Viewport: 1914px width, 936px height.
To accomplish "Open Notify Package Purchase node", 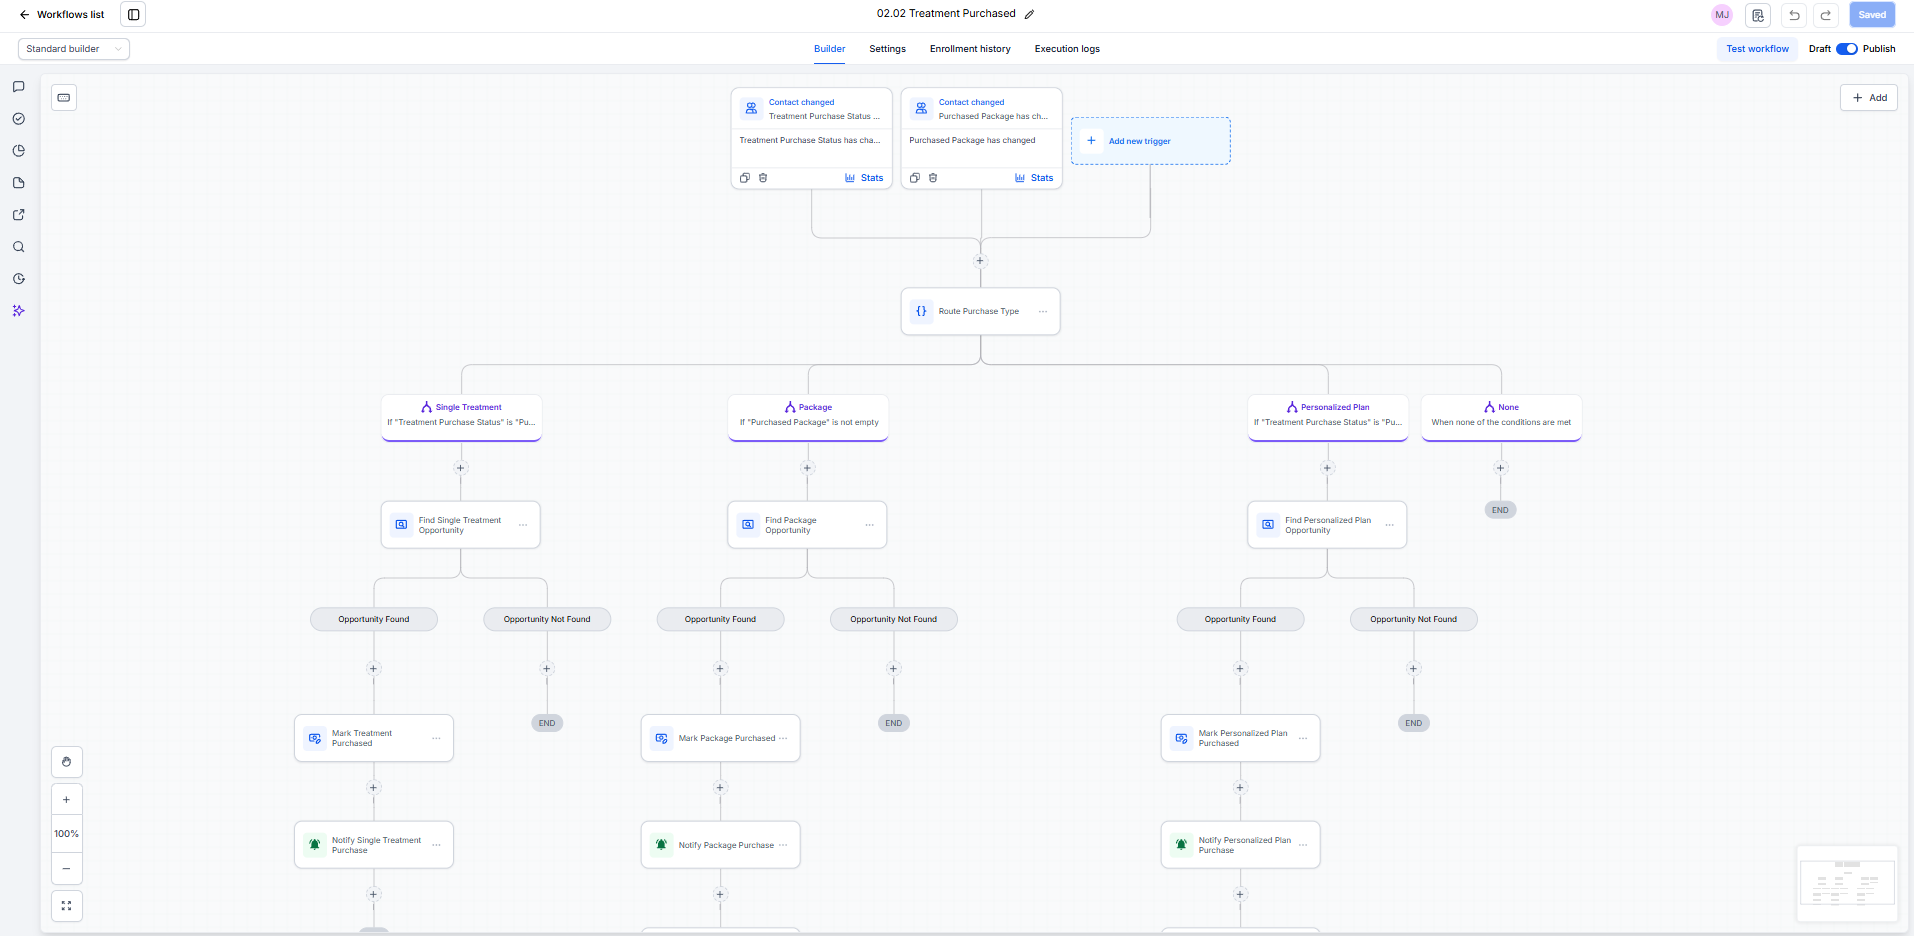I will [x=720, y=845].
